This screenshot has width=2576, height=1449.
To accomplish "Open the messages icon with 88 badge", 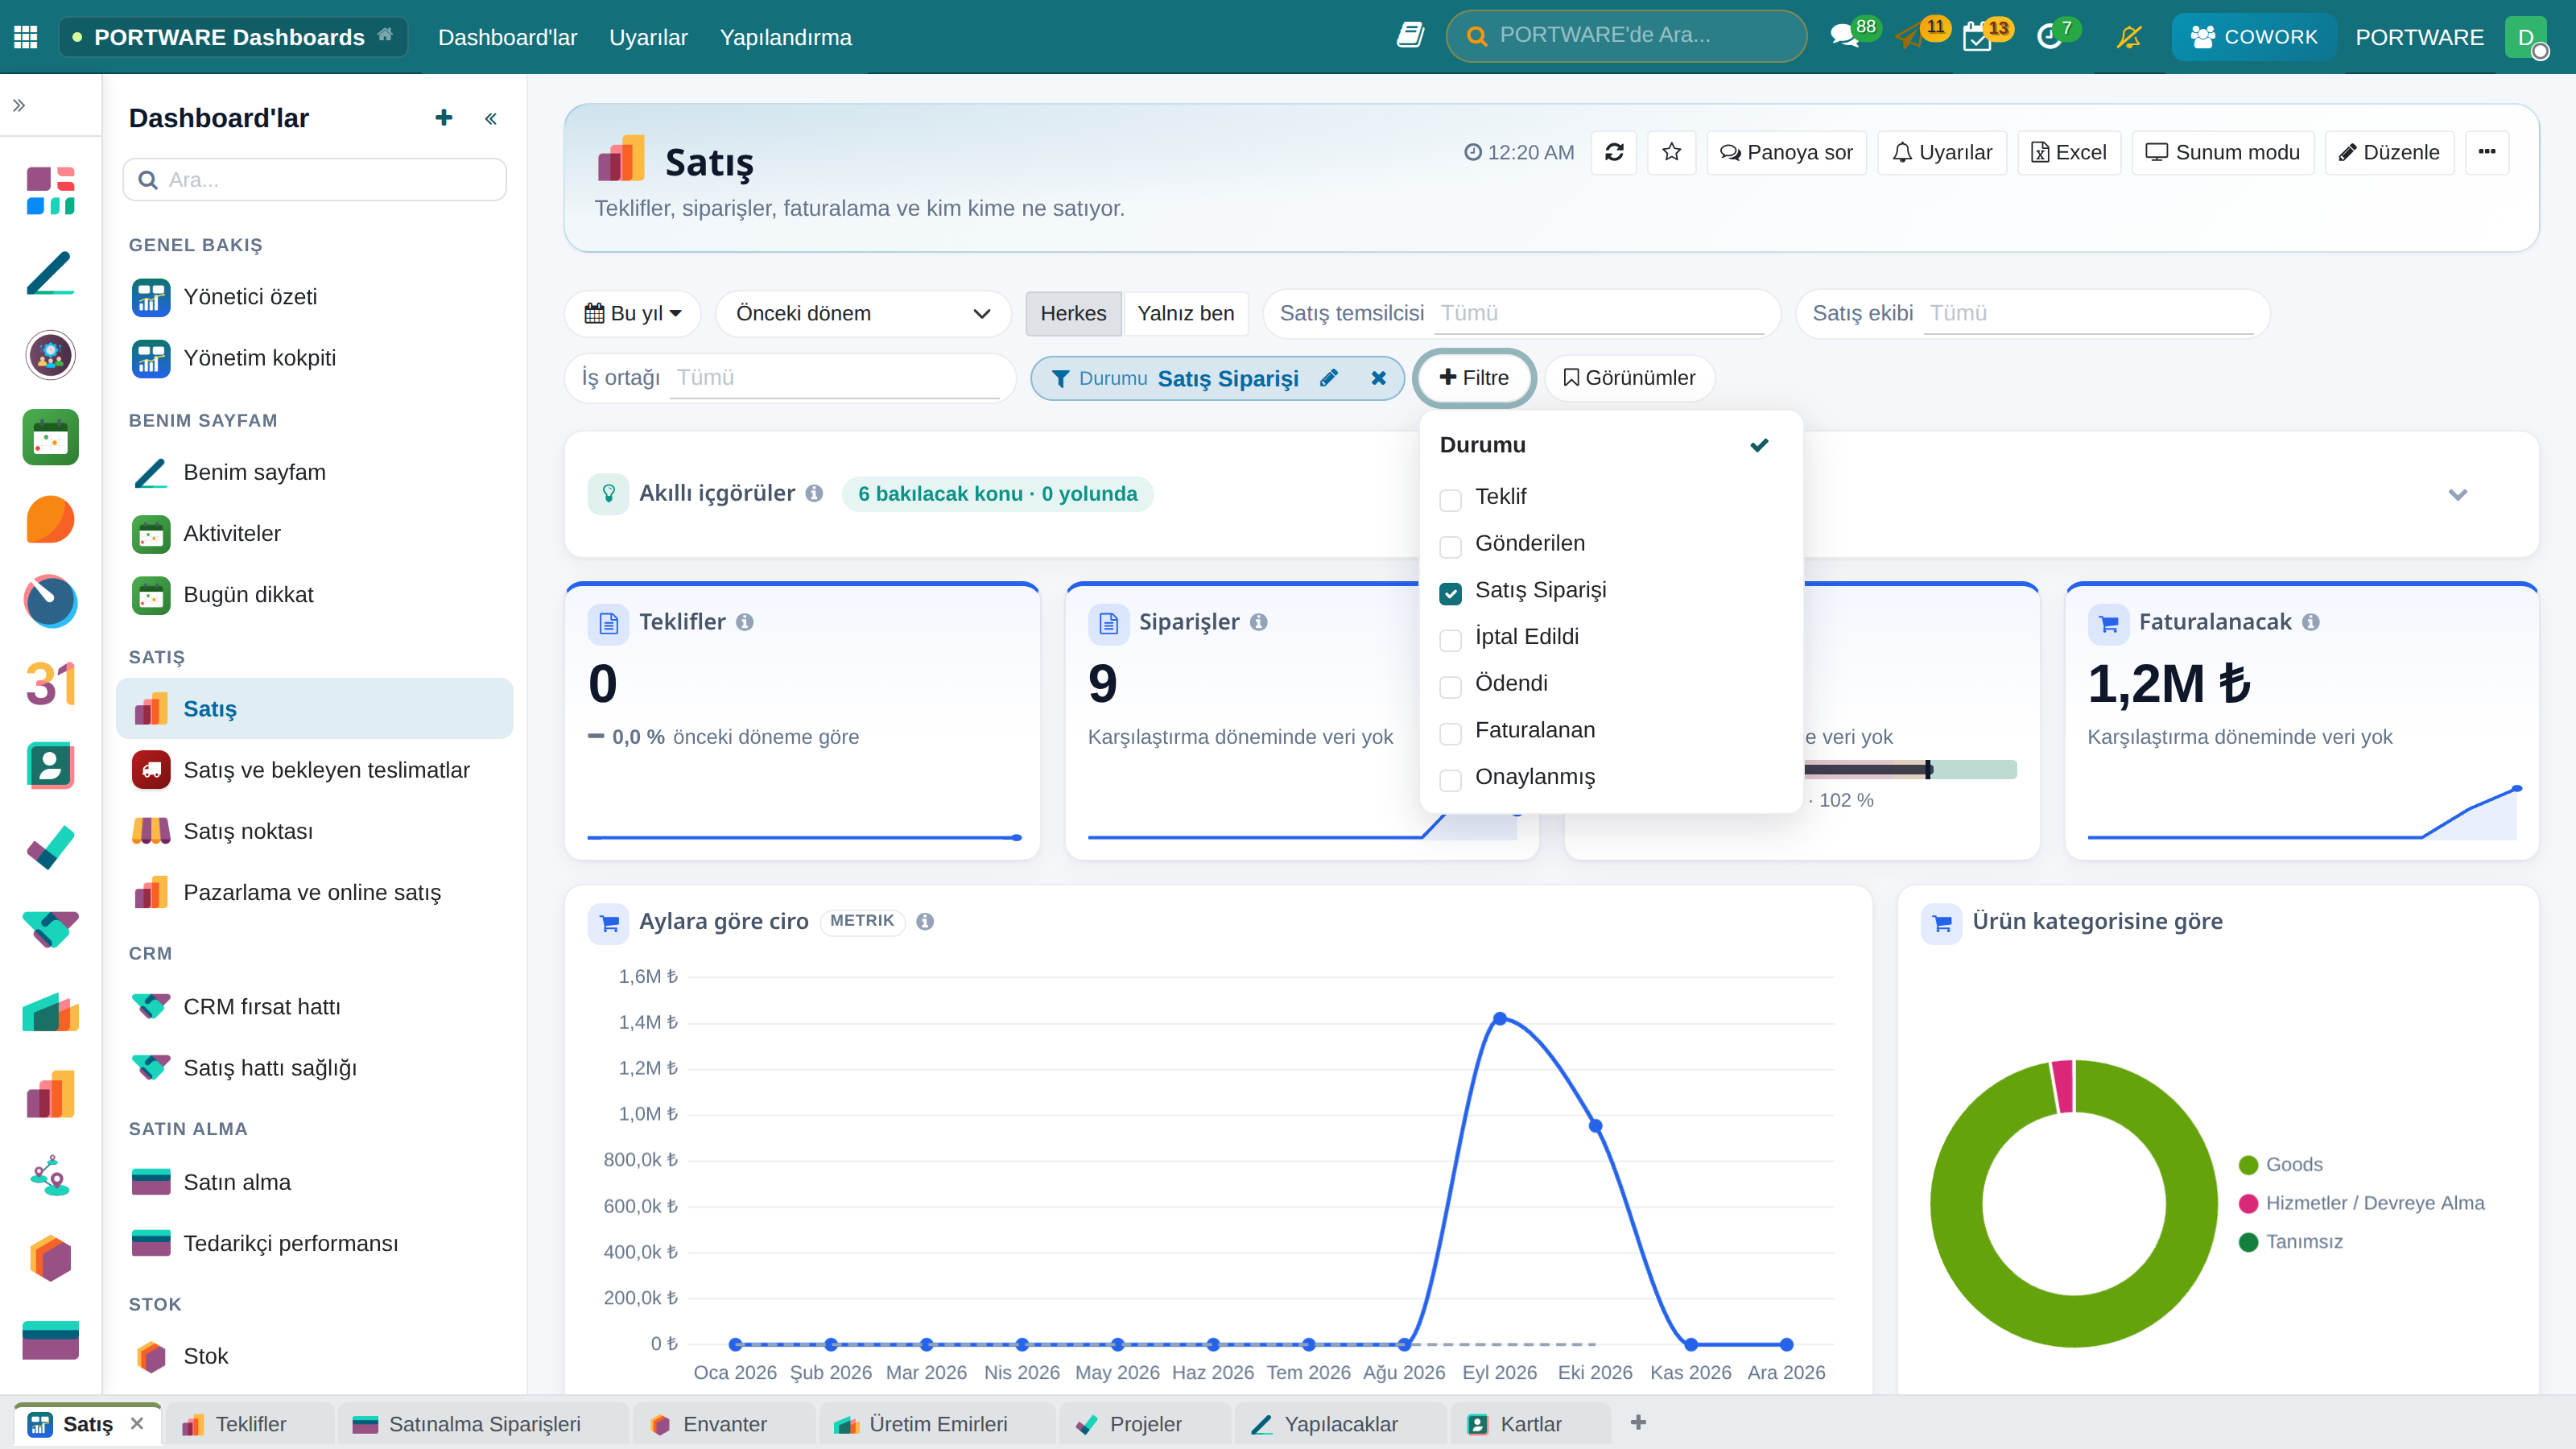I will [x=1843, y=37].
